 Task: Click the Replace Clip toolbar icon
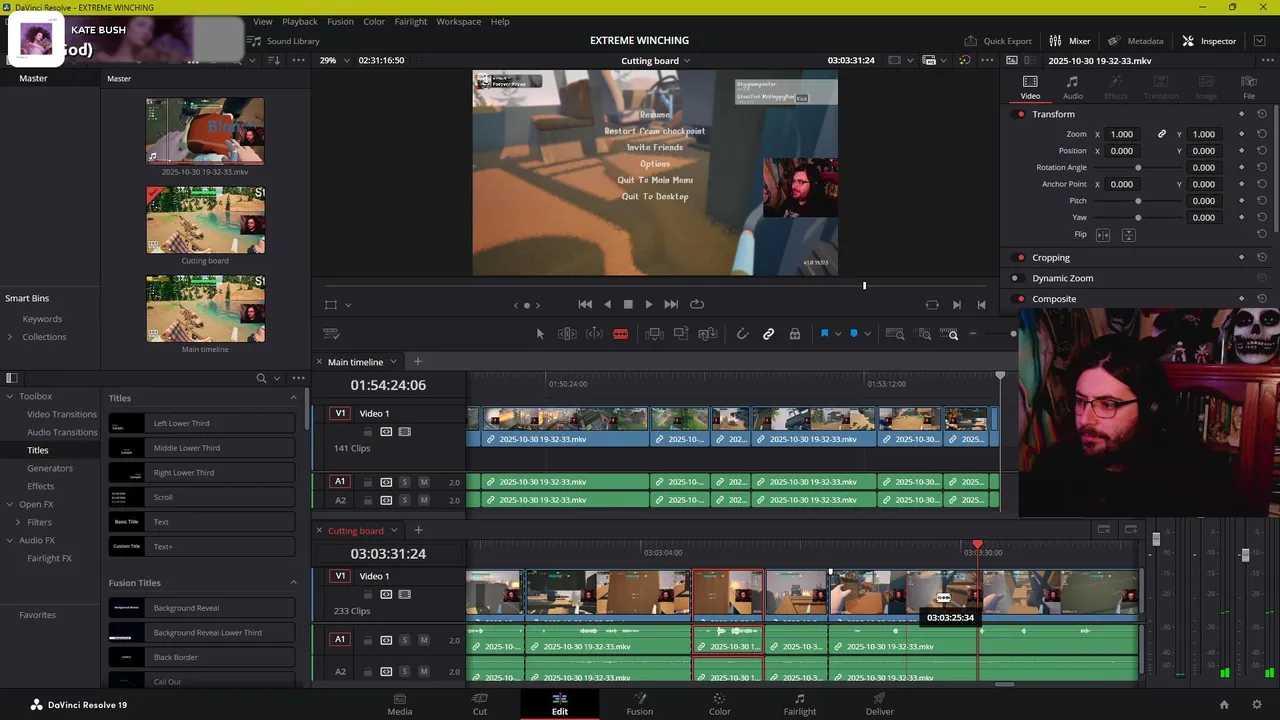[x=708, y=334]
